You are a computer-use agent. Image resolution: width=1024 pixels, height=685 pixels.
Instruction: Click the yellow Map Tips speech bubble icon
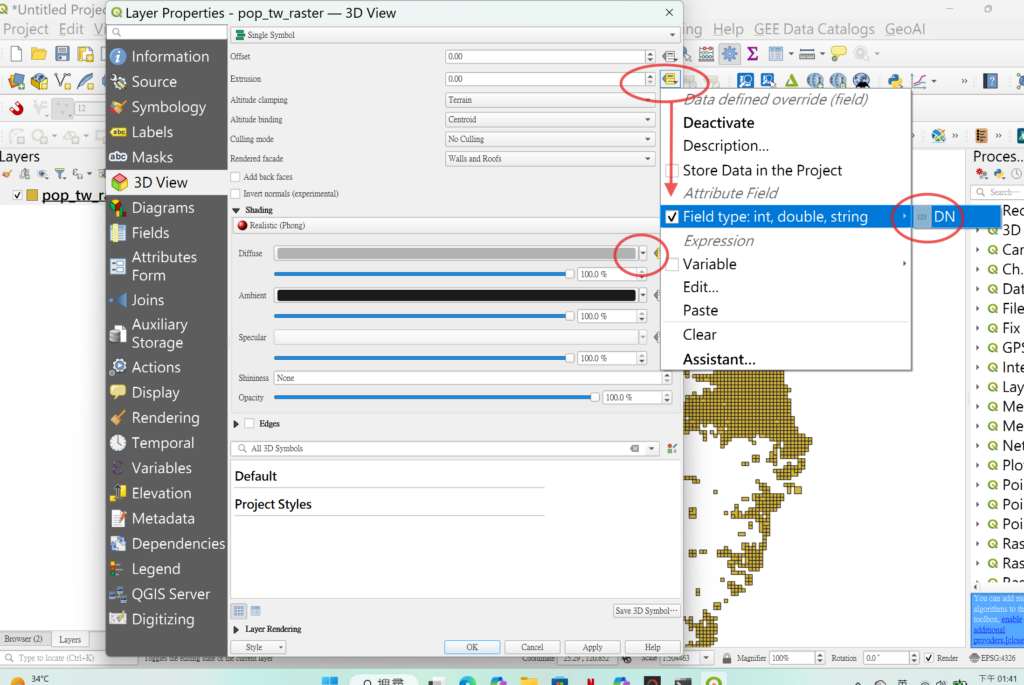click(x=839, y=54)
